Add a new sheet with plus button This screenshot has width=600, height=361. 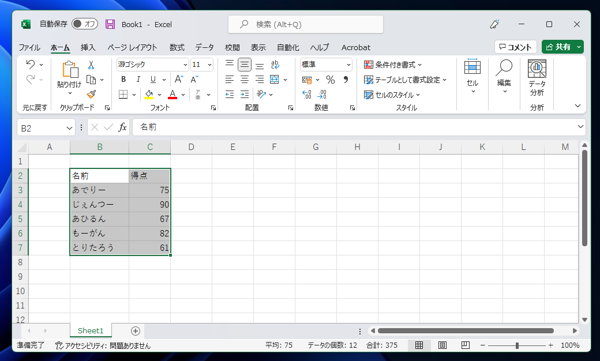point(135,330)
